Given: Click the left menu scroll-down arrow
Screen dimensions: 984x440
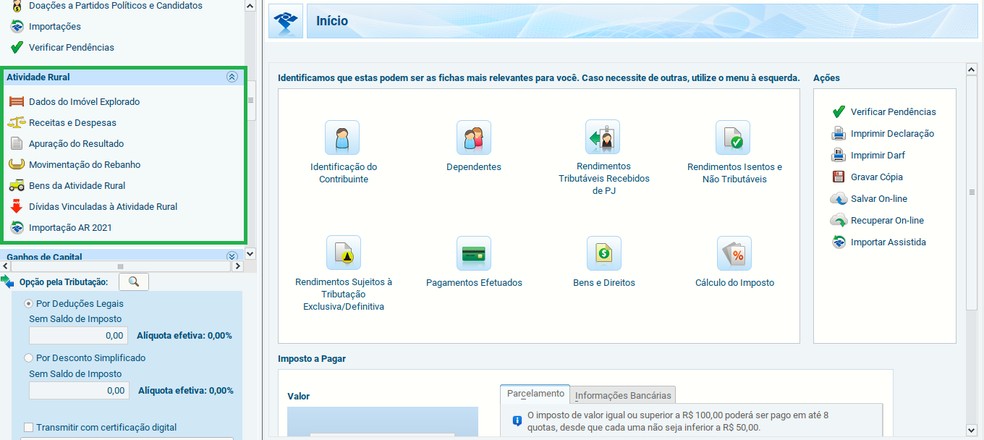Looking at the screenshot, I should pos(250,254).
